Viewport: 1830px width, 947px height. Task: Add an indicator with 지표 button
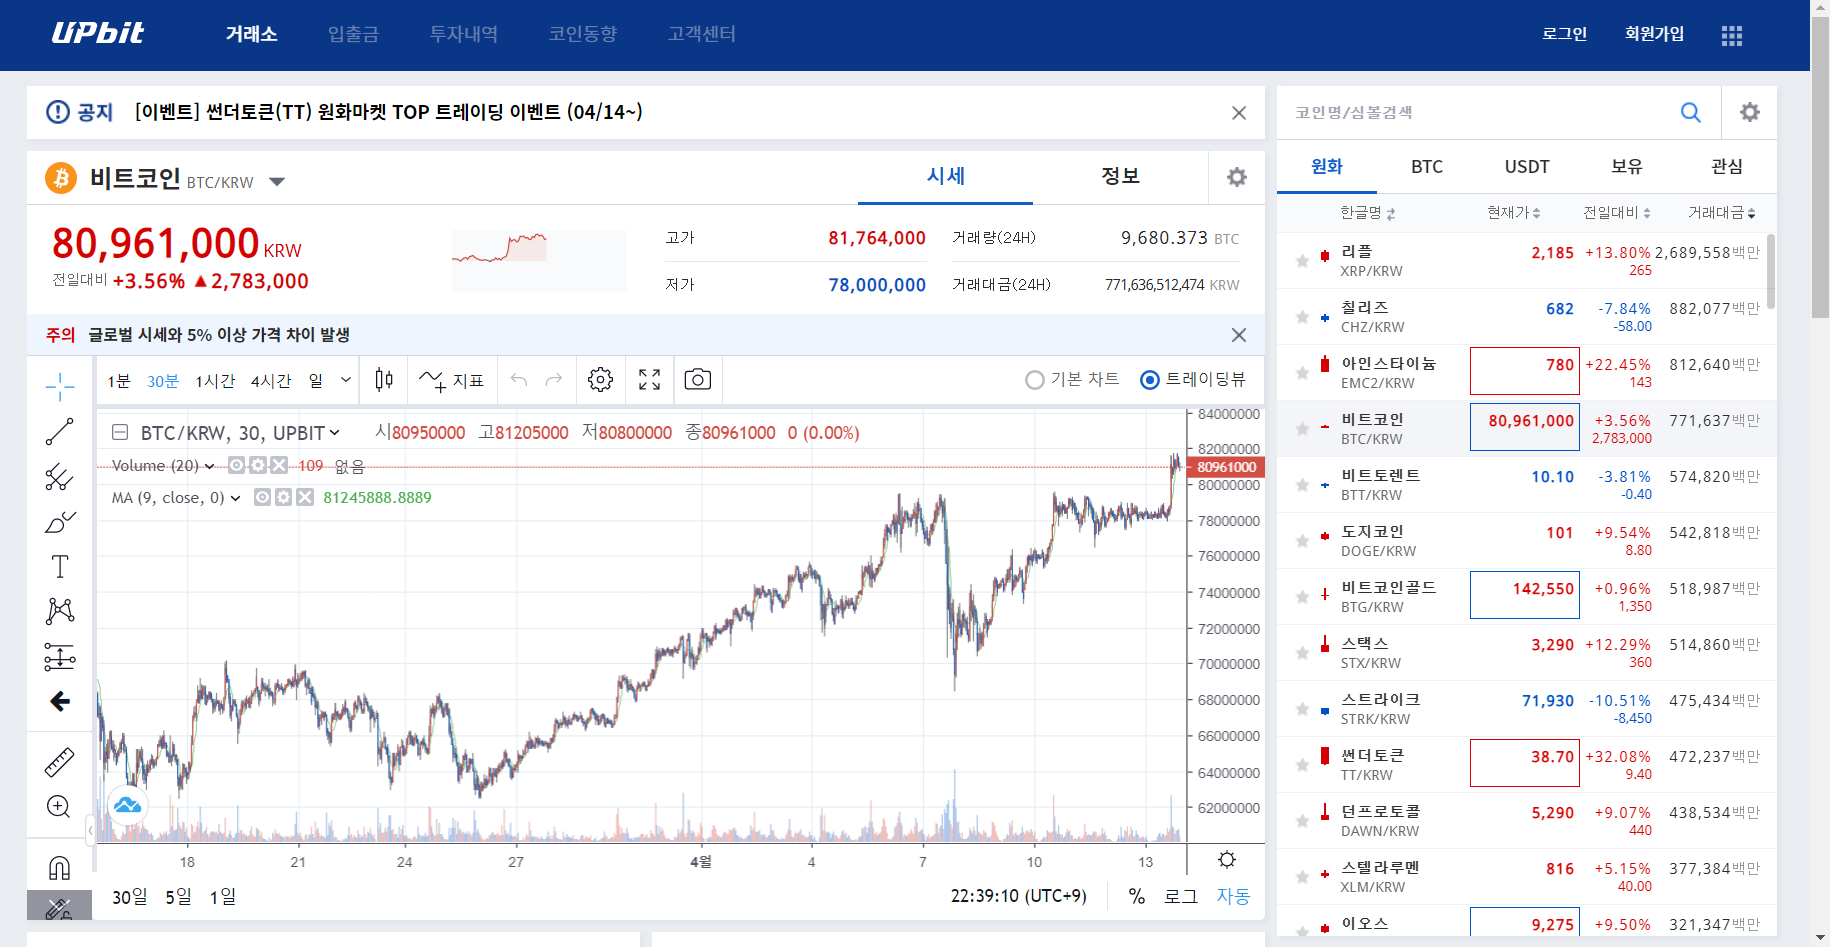451,380
